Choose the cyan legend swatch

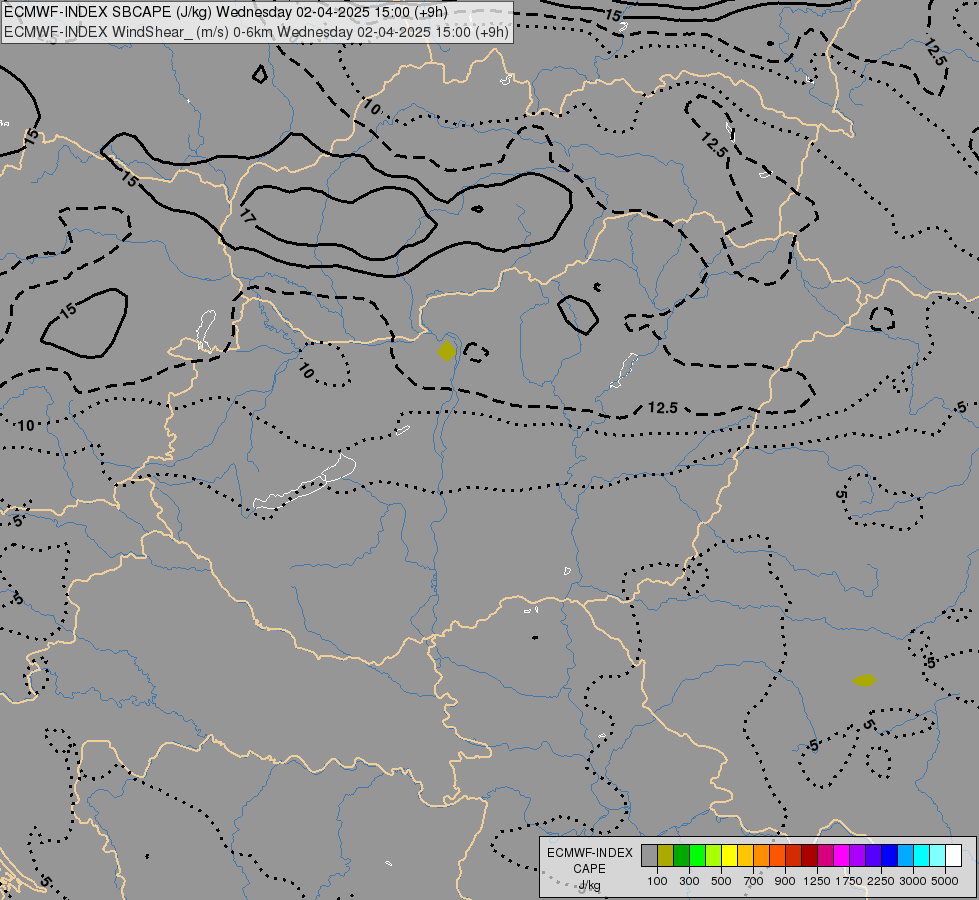point(922,856)
